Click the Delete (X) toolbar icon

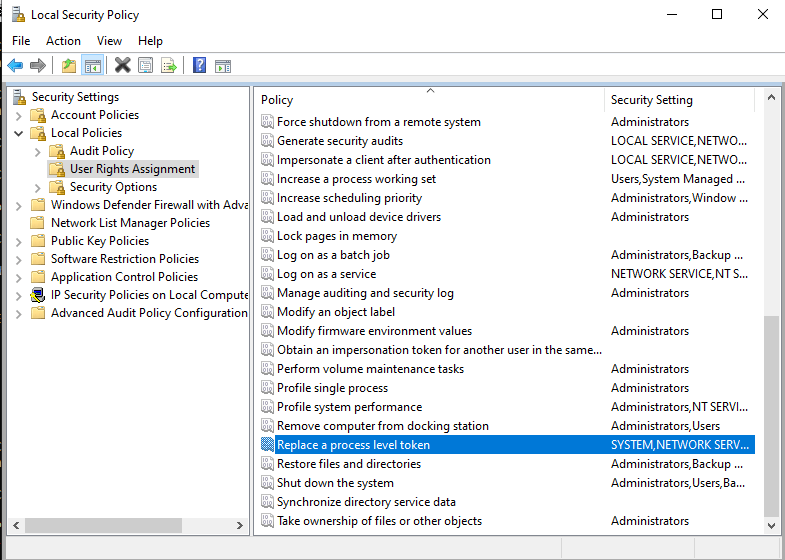(x=123, y=66)
